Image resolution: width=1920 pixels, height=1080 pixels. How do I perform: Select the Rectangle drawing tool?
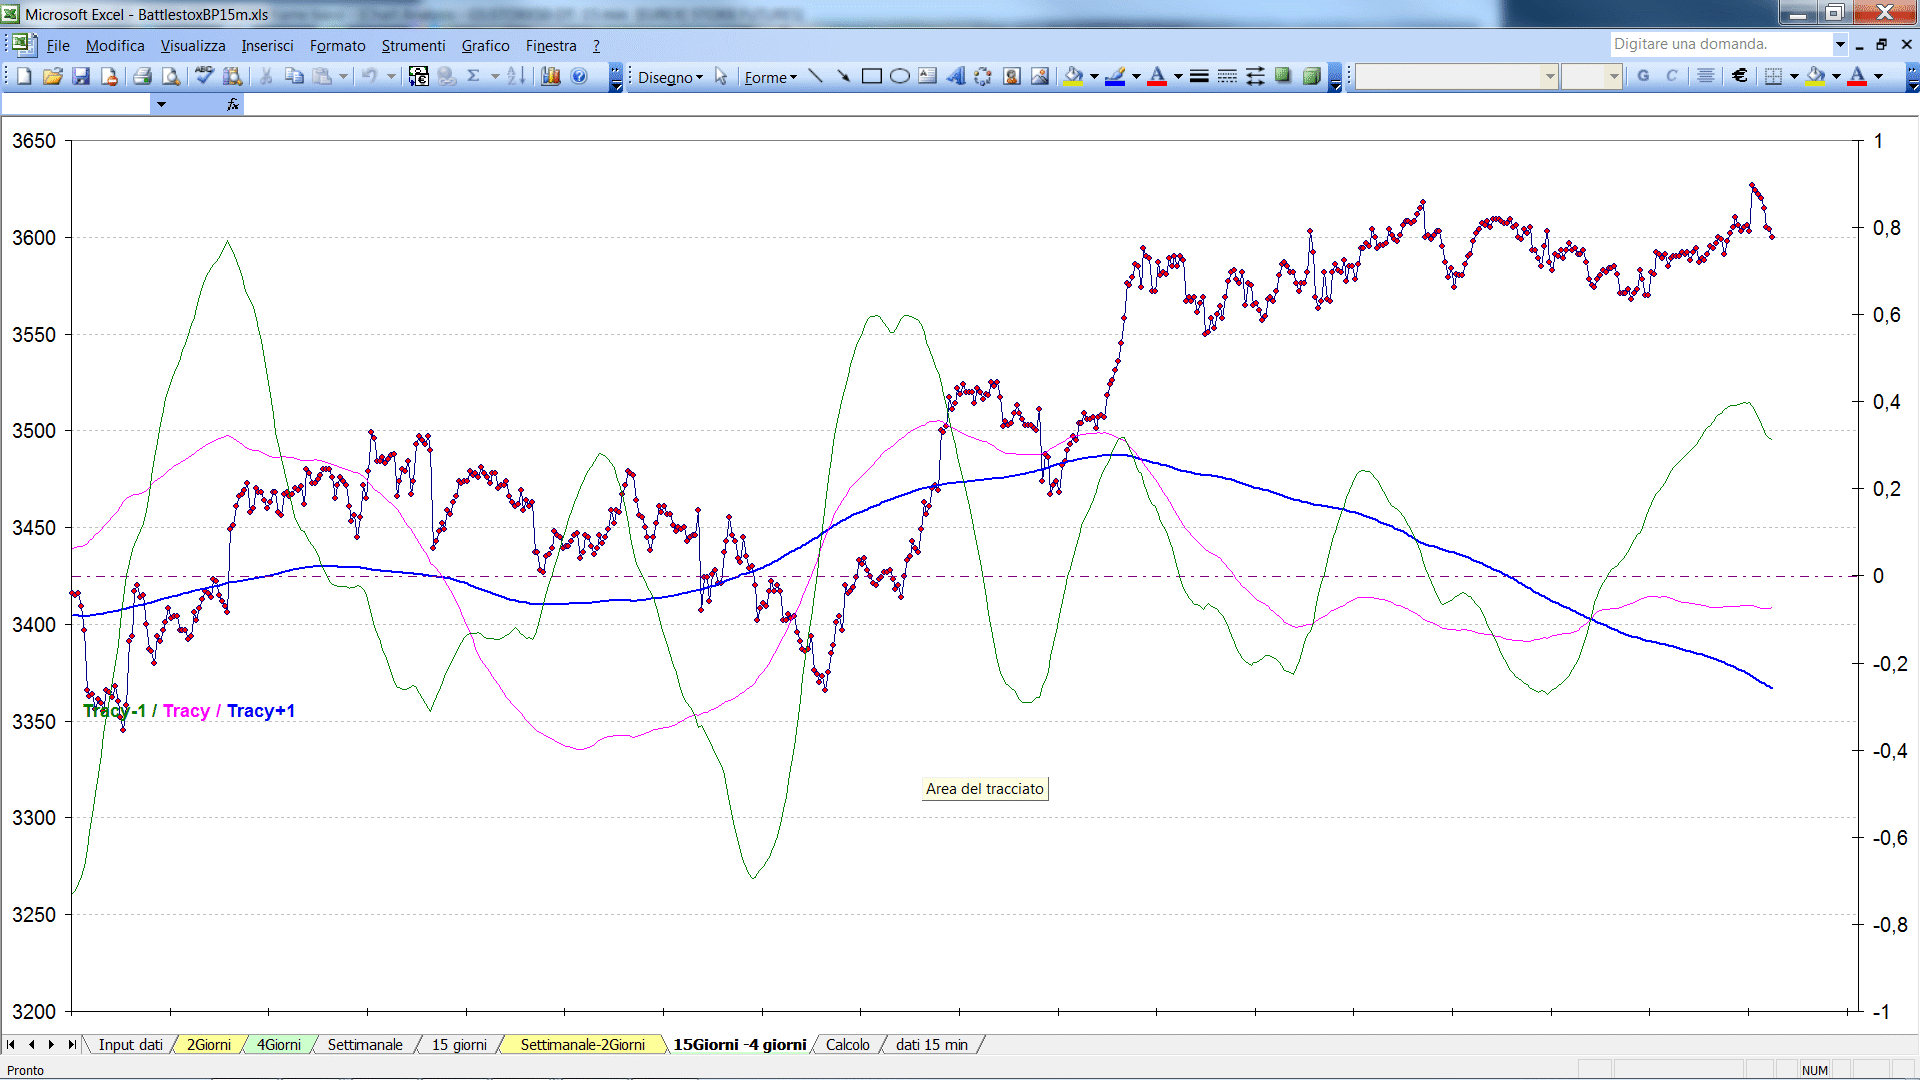pos(871,76)
